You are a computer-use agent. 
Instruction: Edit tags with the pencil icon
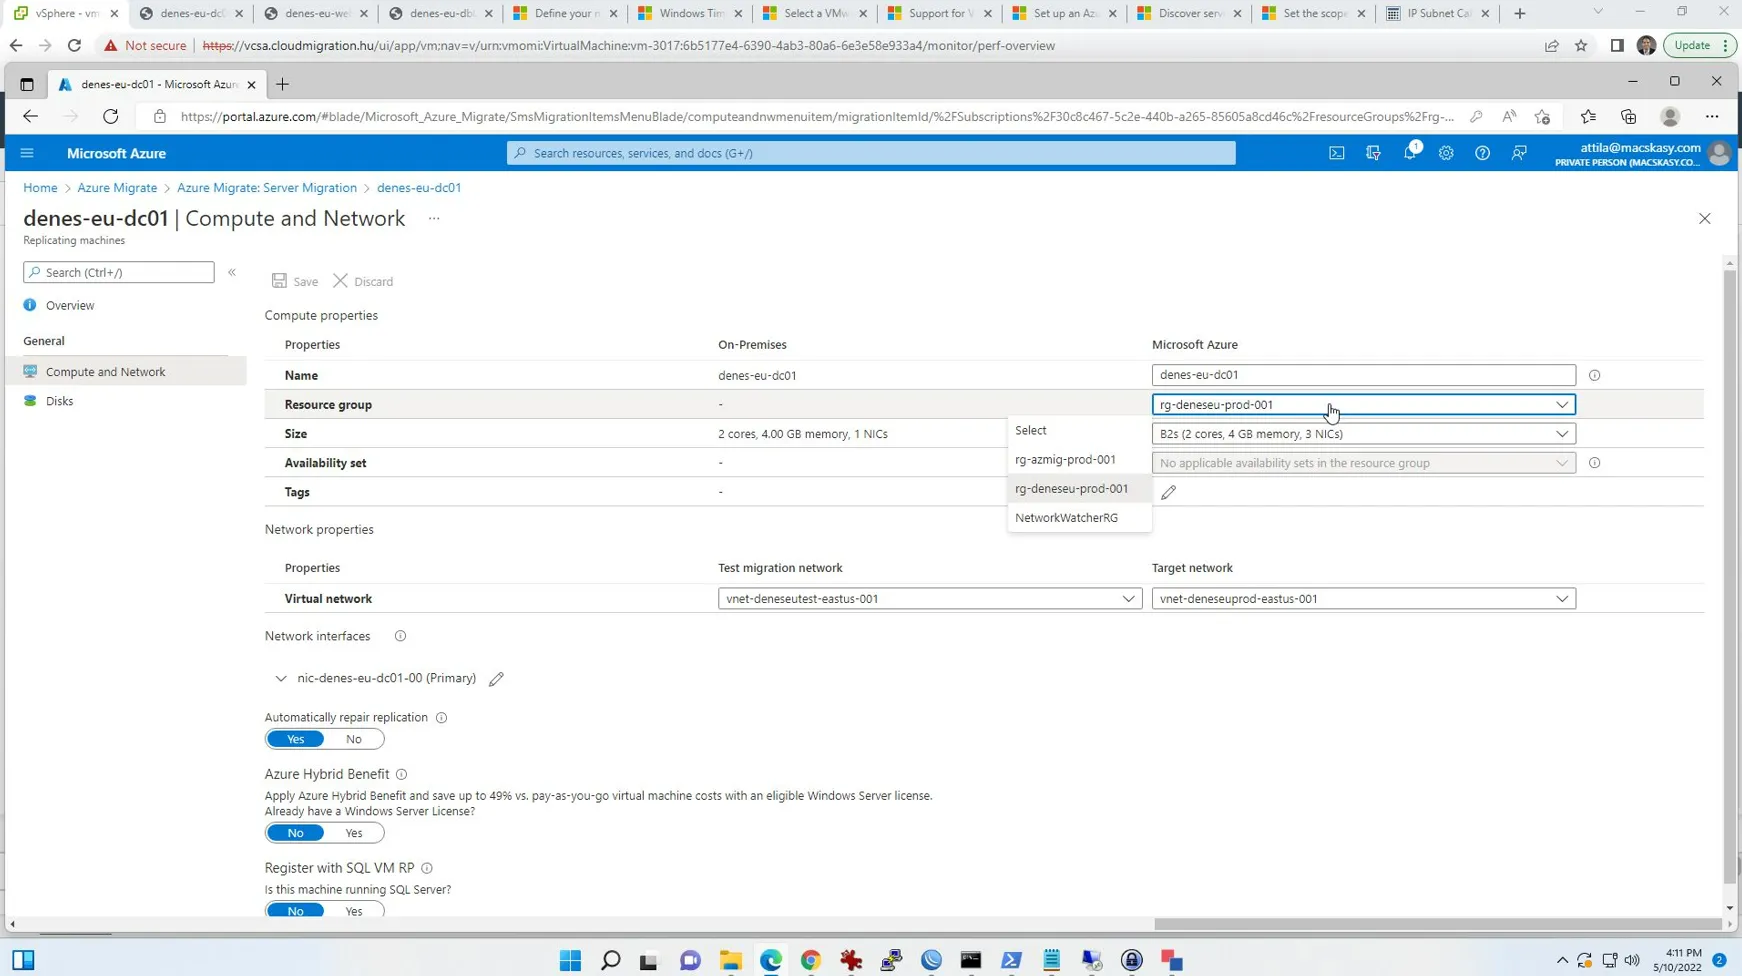[x=1168, y=492]
